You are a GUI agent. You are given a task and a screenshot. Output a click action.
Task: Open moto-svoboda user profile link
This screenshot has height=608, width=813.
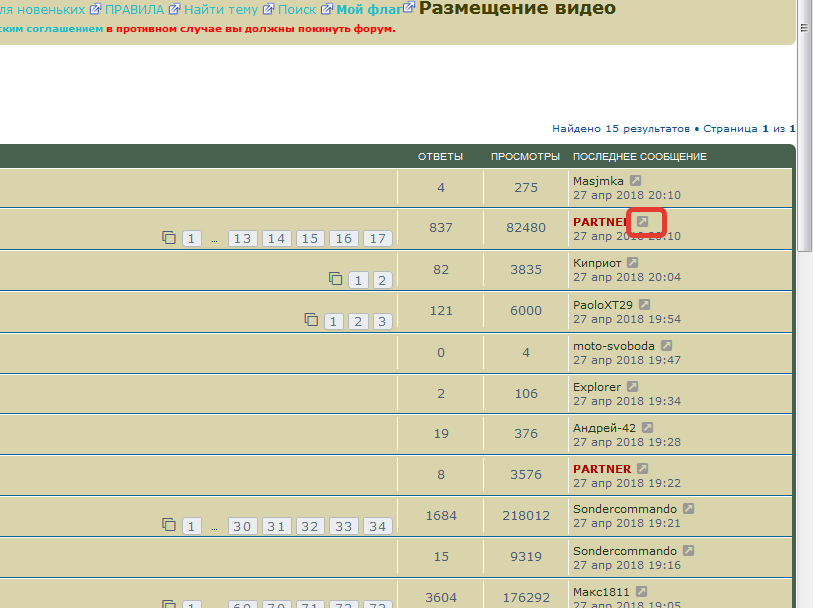[614, 345]
